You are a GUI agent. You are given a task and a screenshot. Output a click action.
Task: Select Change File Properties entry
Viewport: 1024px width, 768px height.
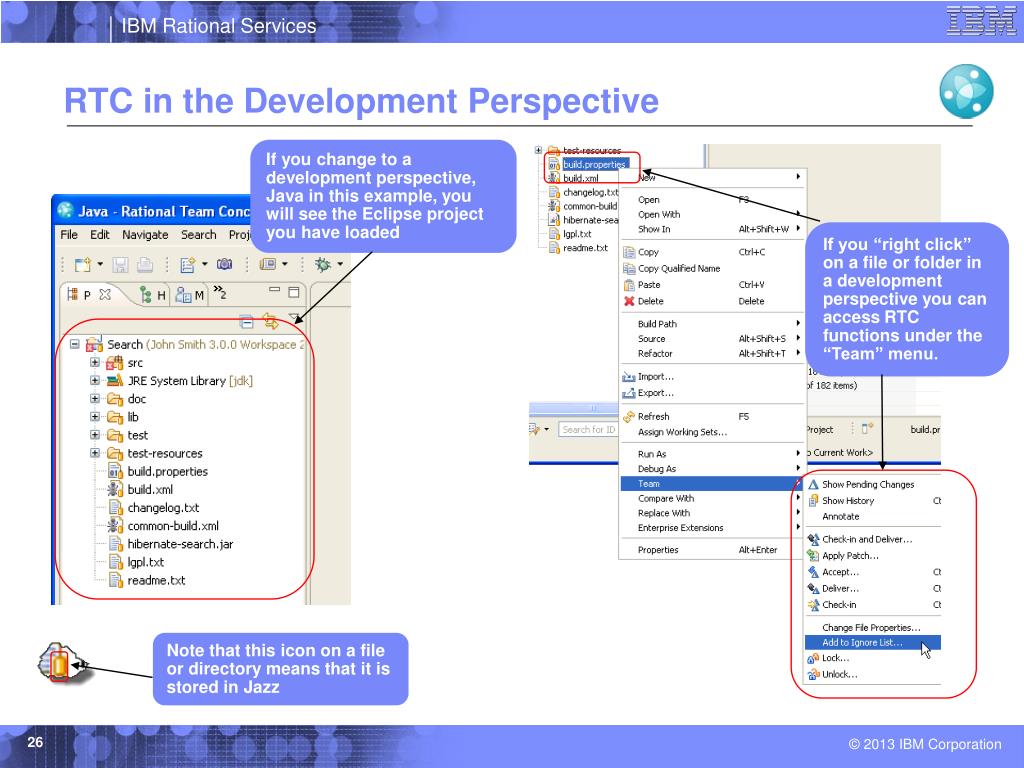[x=871, y=628]
